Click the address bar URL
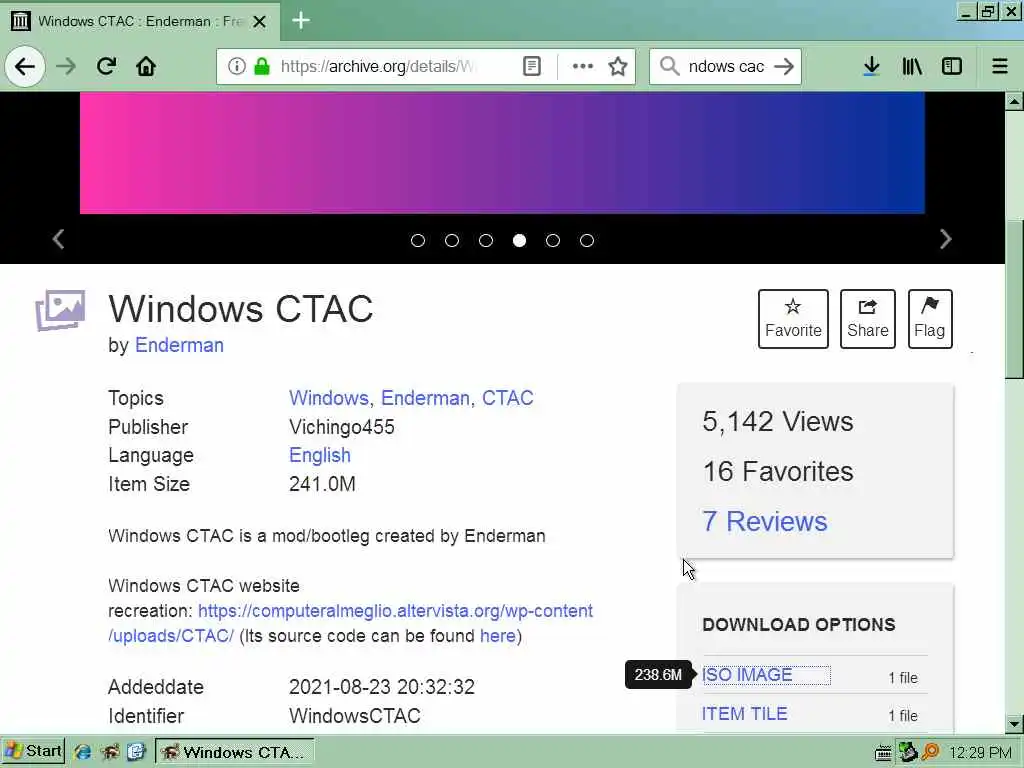 379,66
